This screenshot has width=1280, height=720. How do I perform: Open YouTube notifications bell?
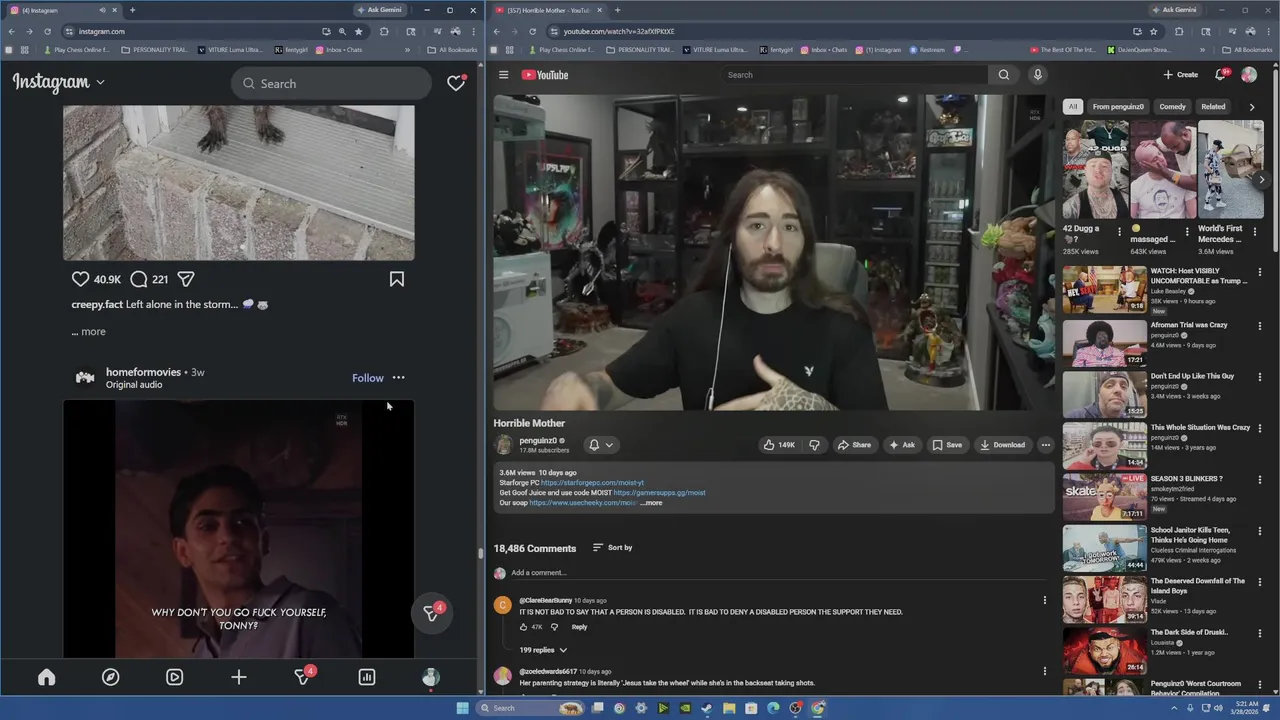(1220, 75)
